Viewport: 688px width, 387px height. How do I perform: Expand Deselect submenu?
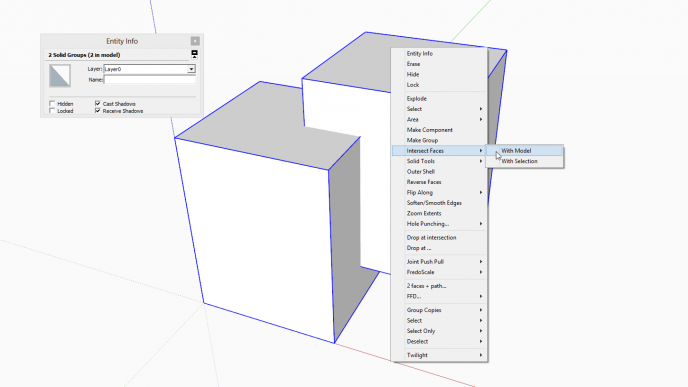tap(439, 342)
